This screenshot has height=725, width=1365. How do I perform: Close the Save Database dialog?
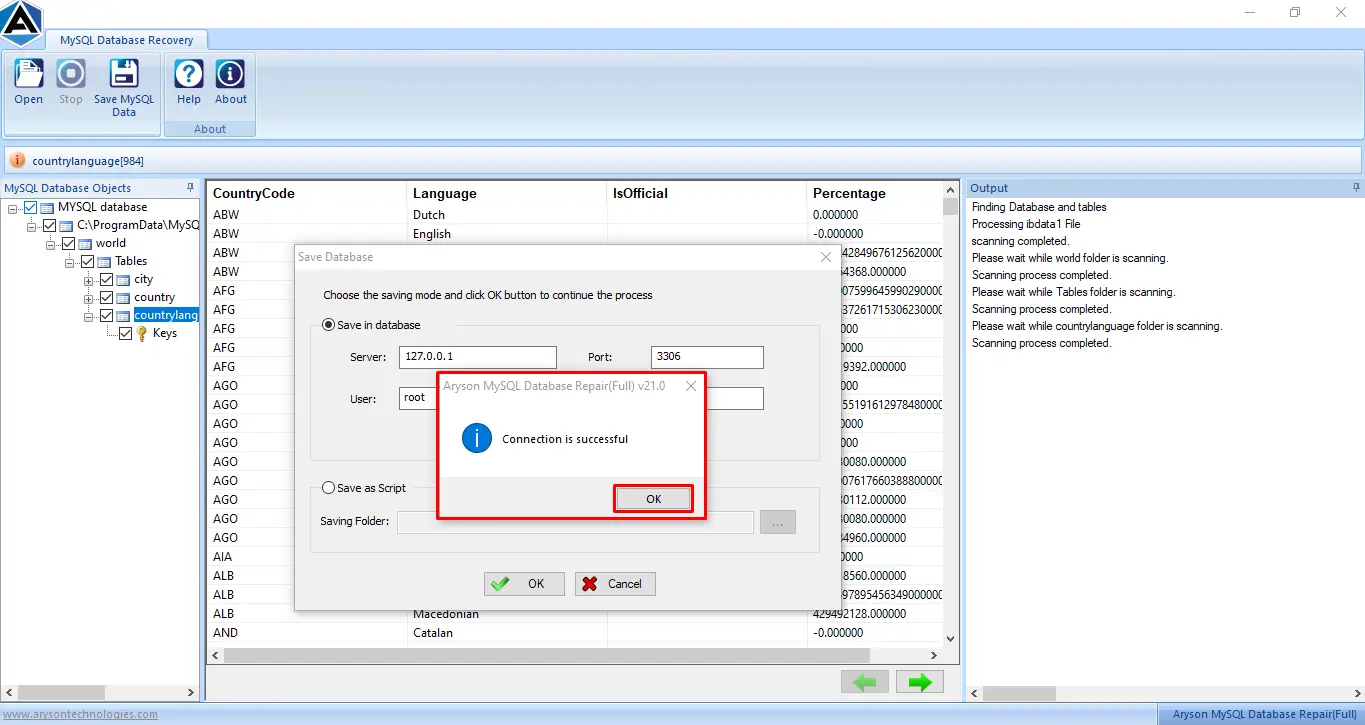826,257
